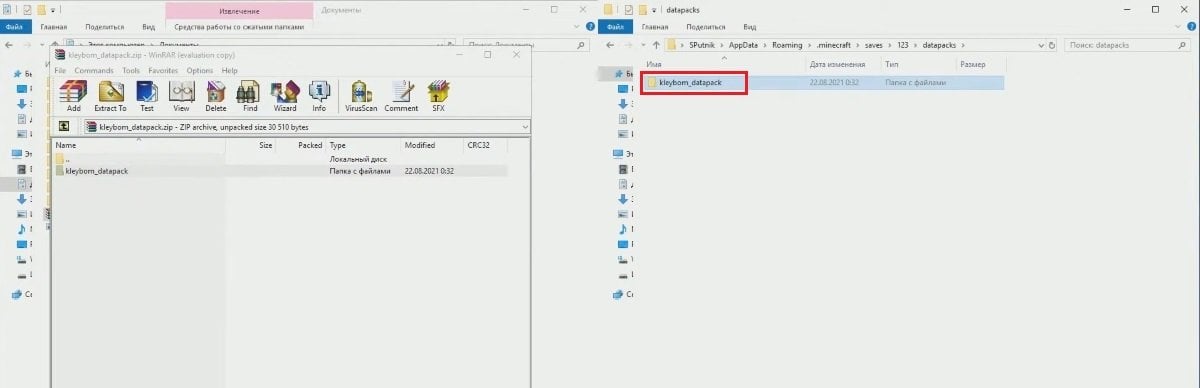The height and width of the screenshot is (388, 1200).
Task: Open WinRAR Commands menu
Action: (94, 71)
